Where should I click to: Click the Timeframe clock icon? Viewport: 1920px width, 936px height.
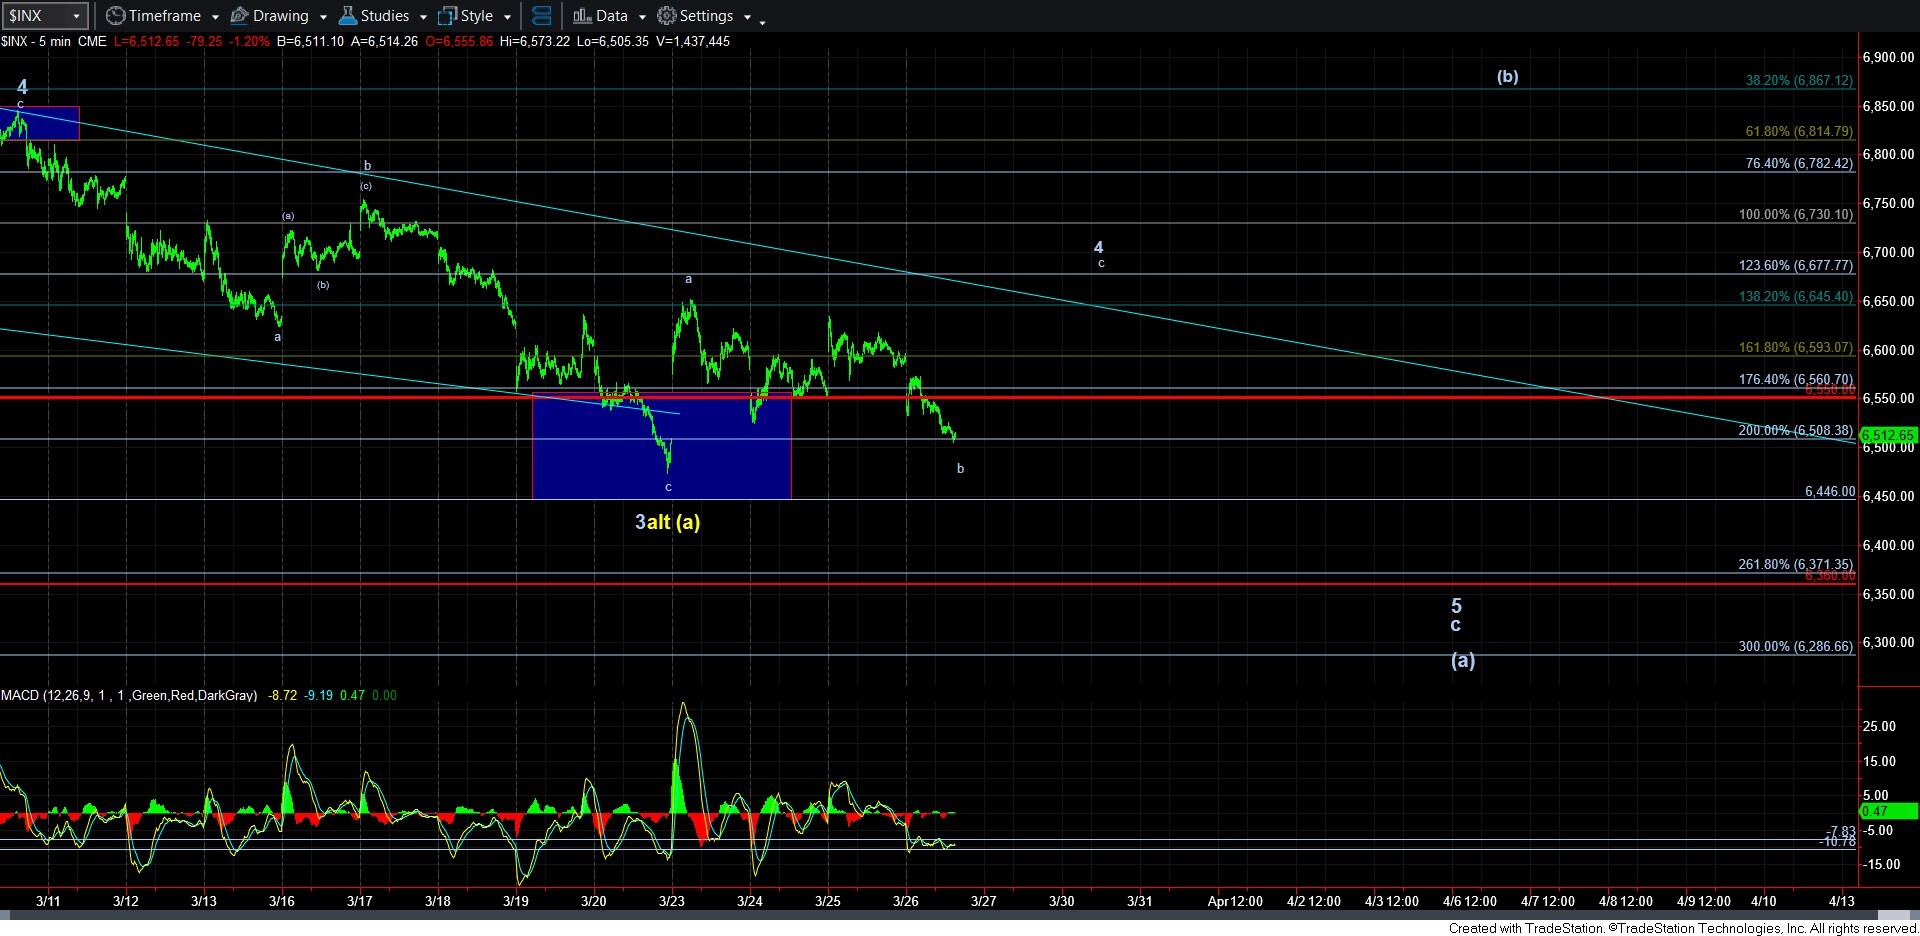point(116,16)
